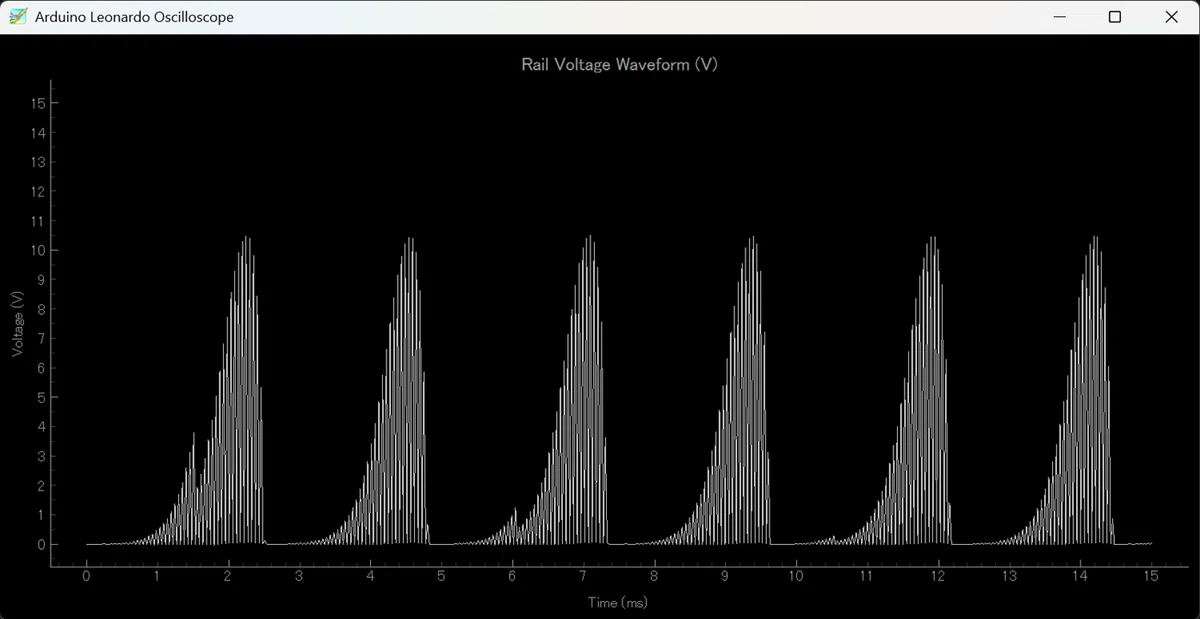
Task: Click time axis tick label 15
Action: (1151, 576)
